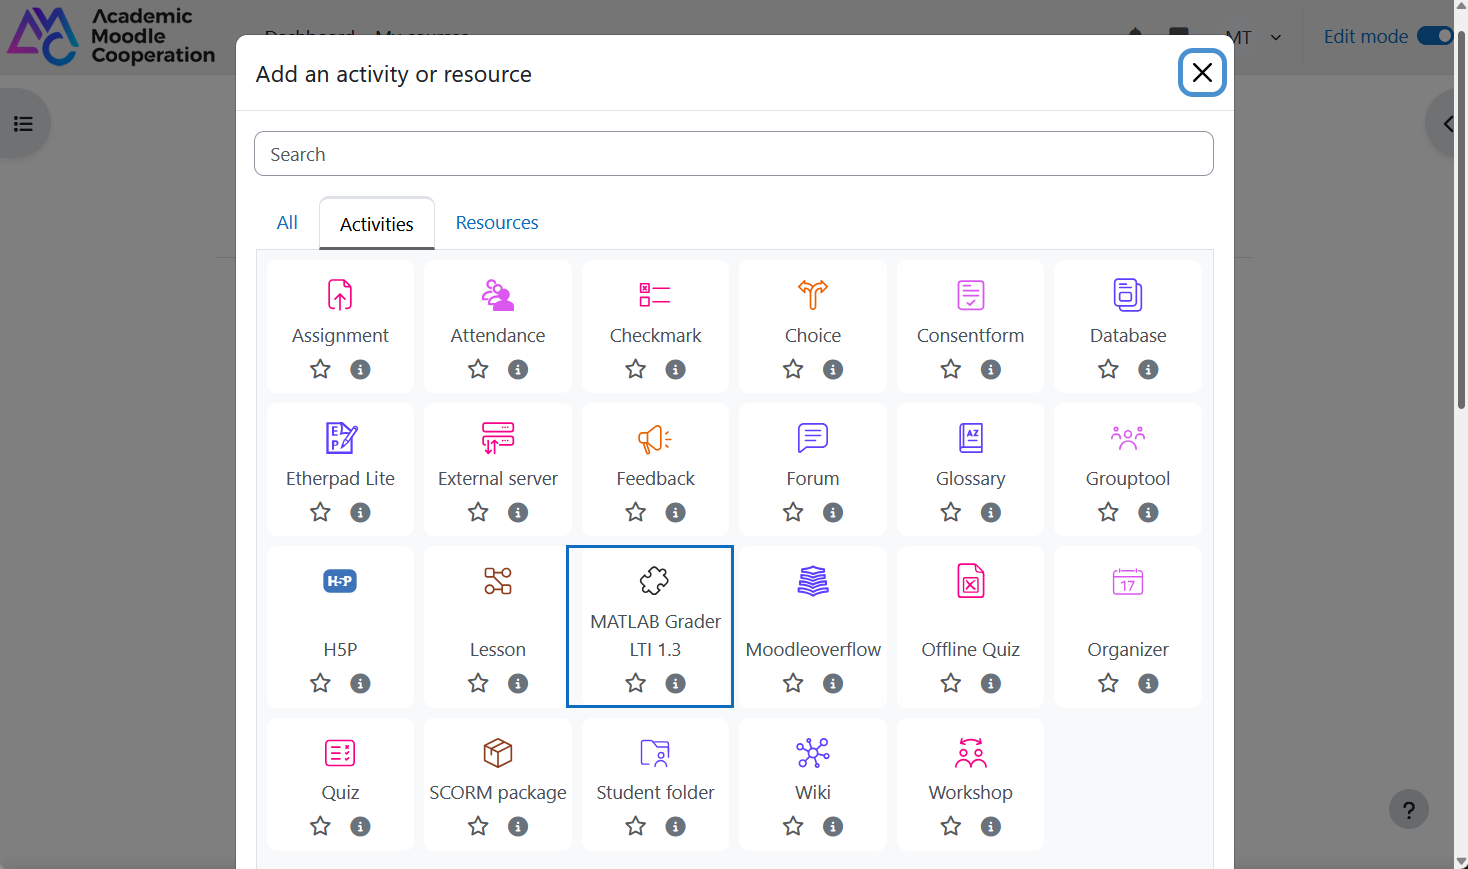Star the Glossary activity

click(950, 512)
